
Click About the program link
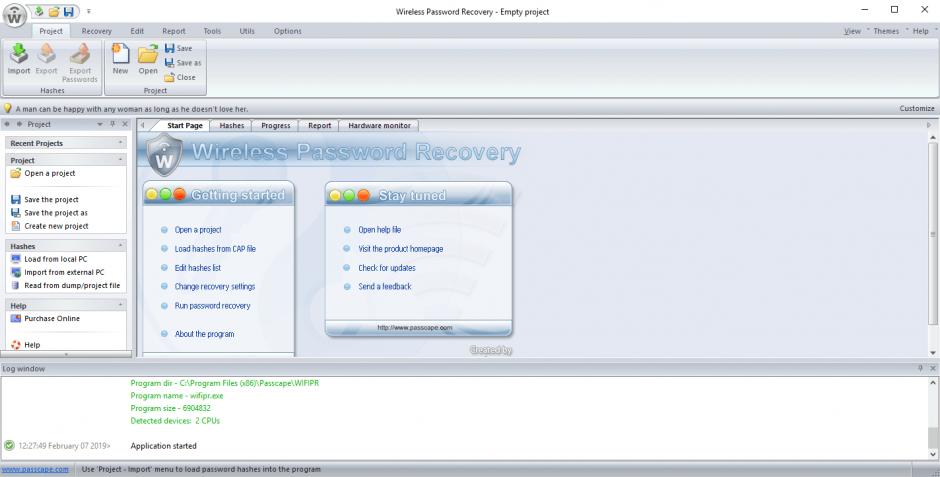[x=204, y=334]
